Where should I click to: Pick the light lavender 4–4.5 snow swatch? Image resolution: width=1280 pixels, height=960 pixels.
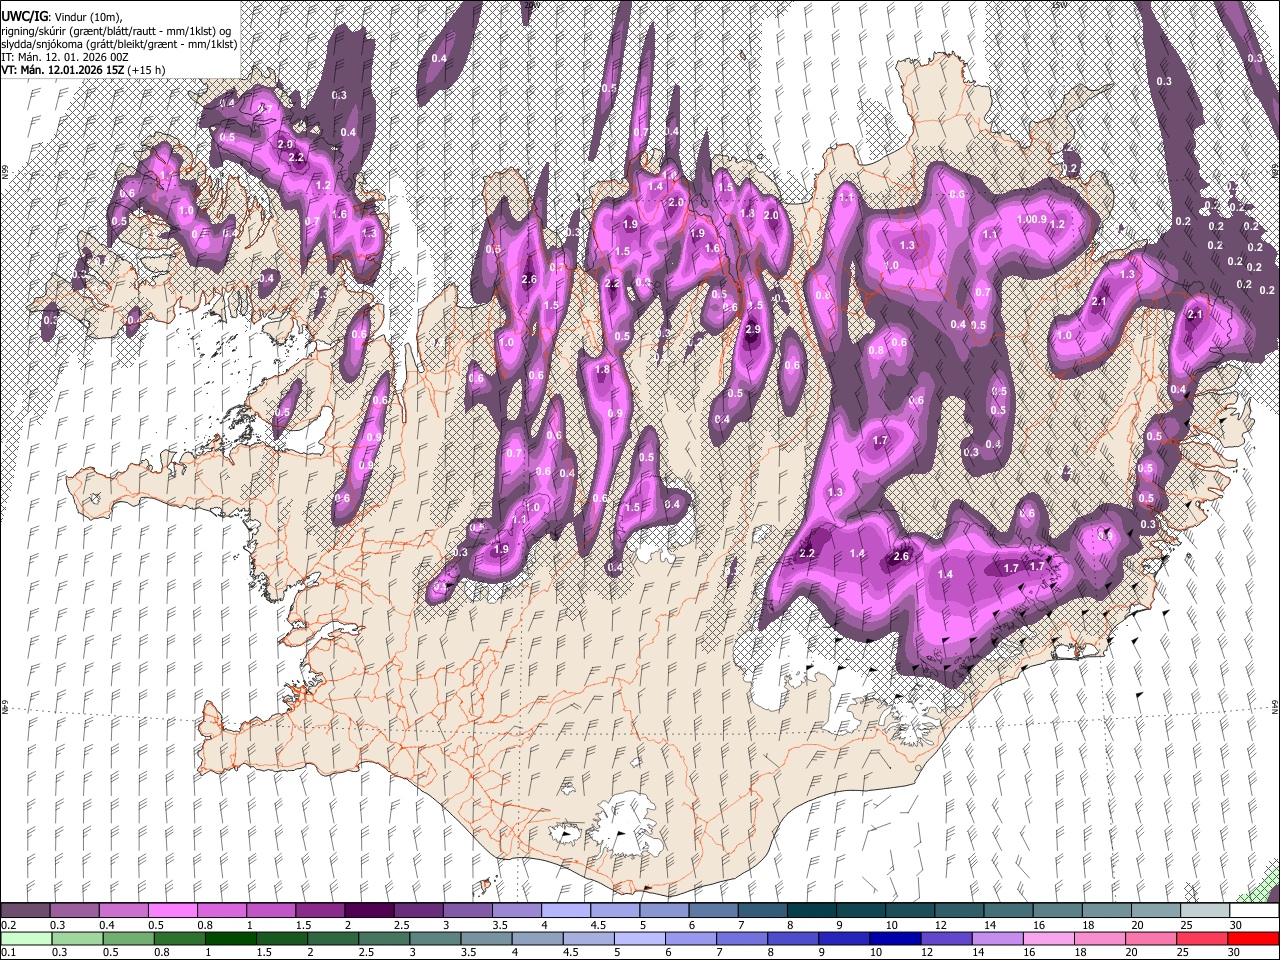pyautogui.click(x=565, y=911)
